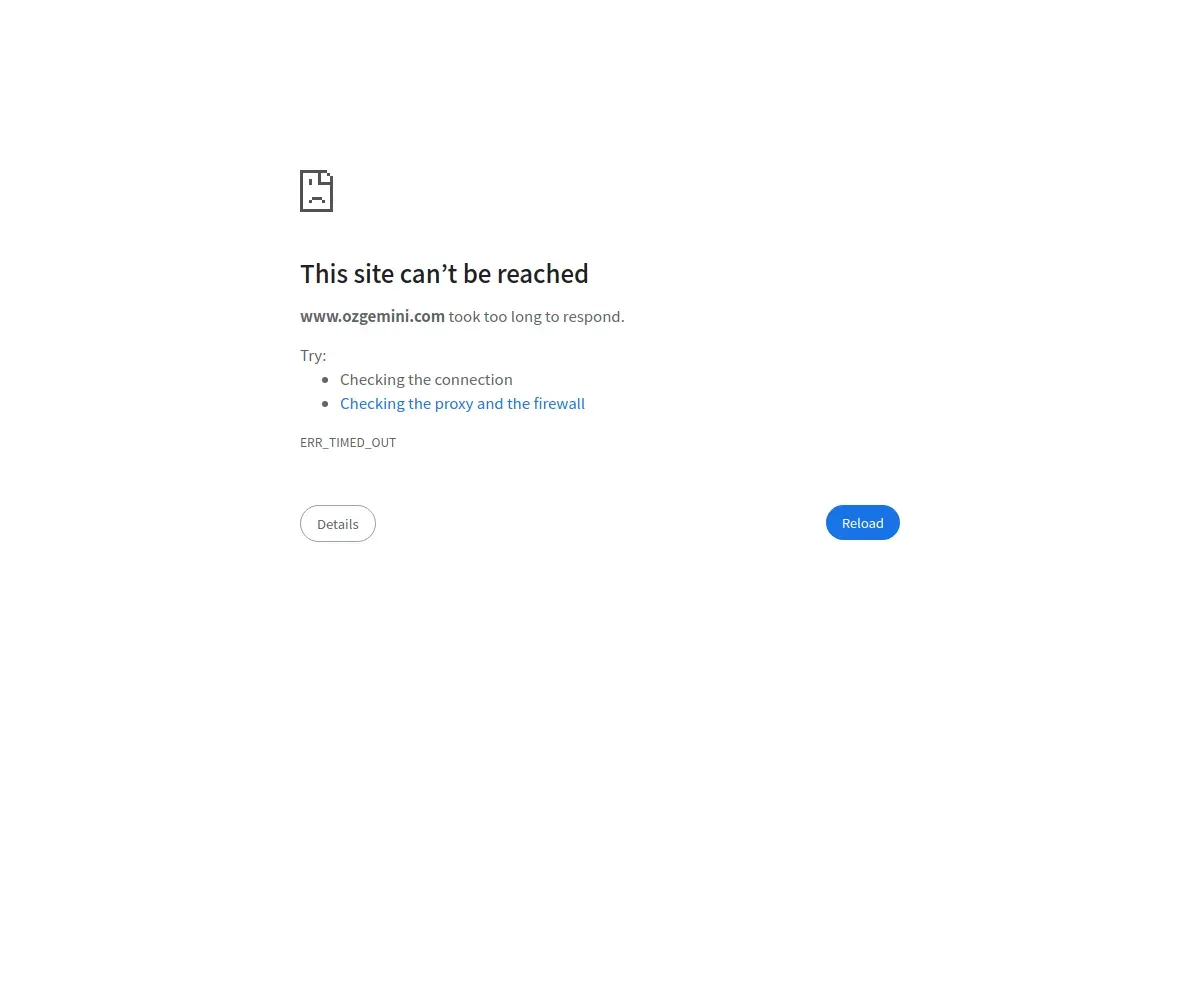Click the word 'can’t' in the heading

coord(427,274)
